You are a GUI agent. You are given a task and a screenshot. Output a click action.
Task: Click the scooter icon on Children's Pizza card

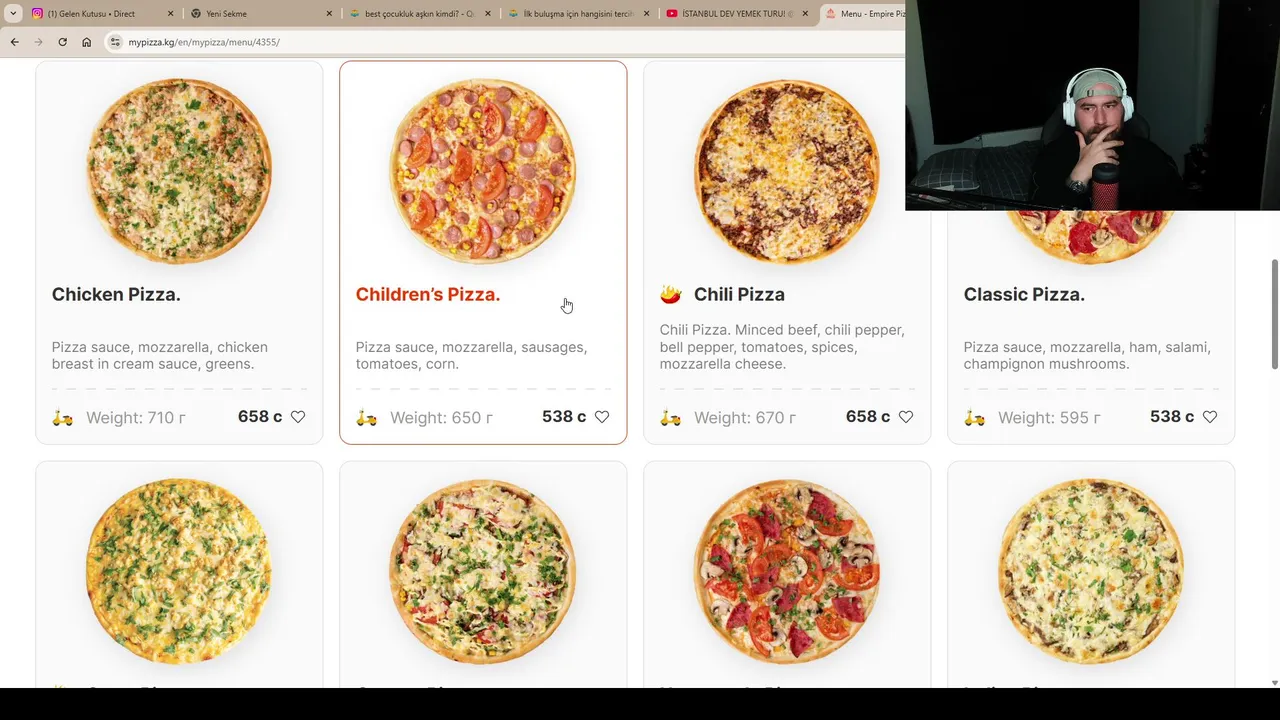[367, 418]
